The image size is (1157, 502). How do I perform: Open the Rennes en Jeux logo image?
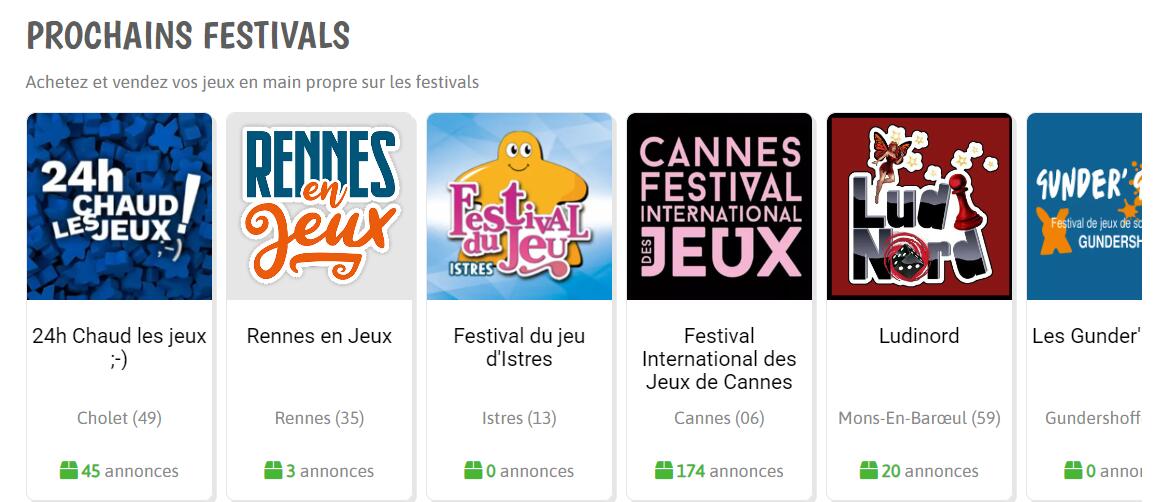coord(320,207)
